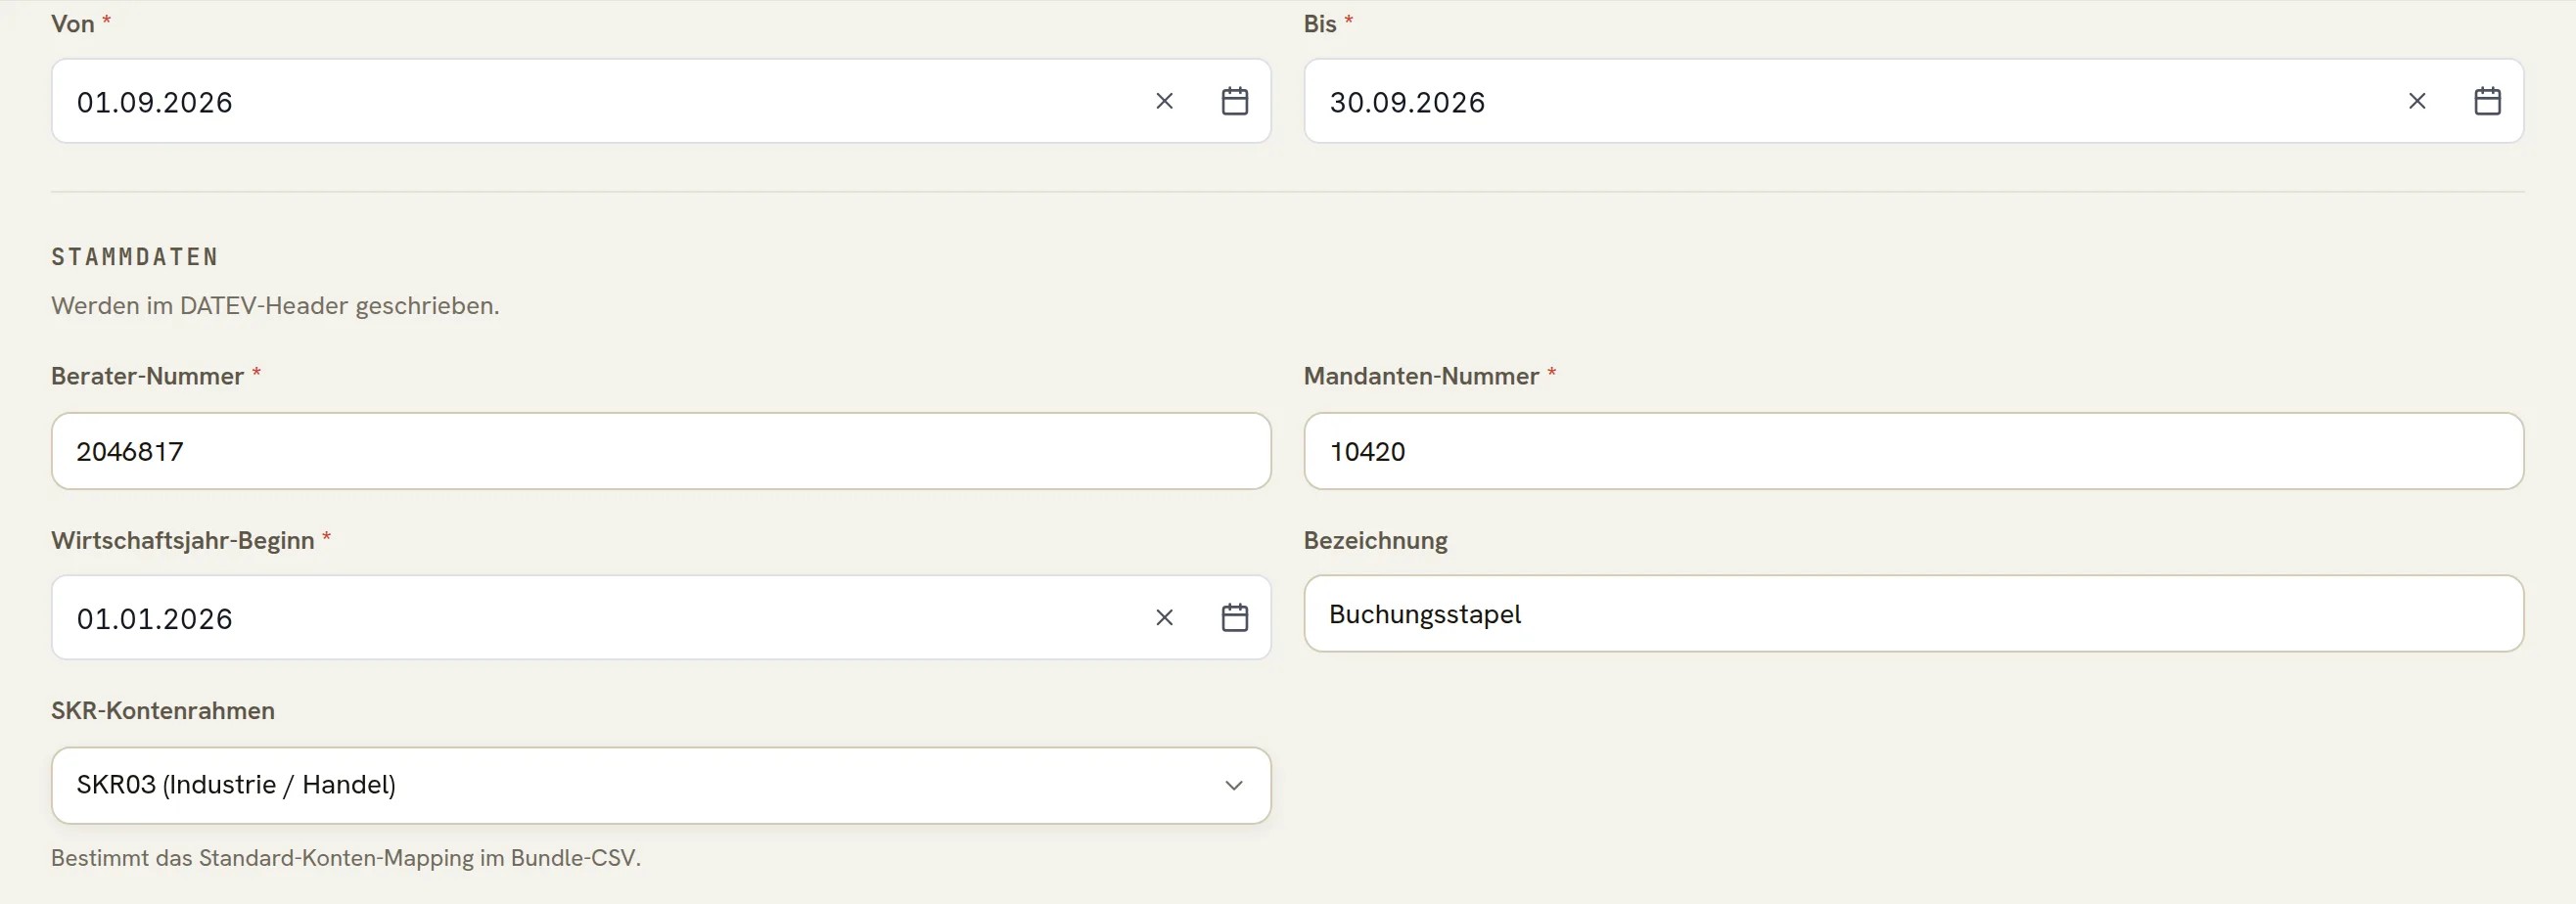Edit the Bezeichnung field containing Buchungsstapel
The width and height of the screenshot is (2576, 904).
click(x=1914, y=614)
